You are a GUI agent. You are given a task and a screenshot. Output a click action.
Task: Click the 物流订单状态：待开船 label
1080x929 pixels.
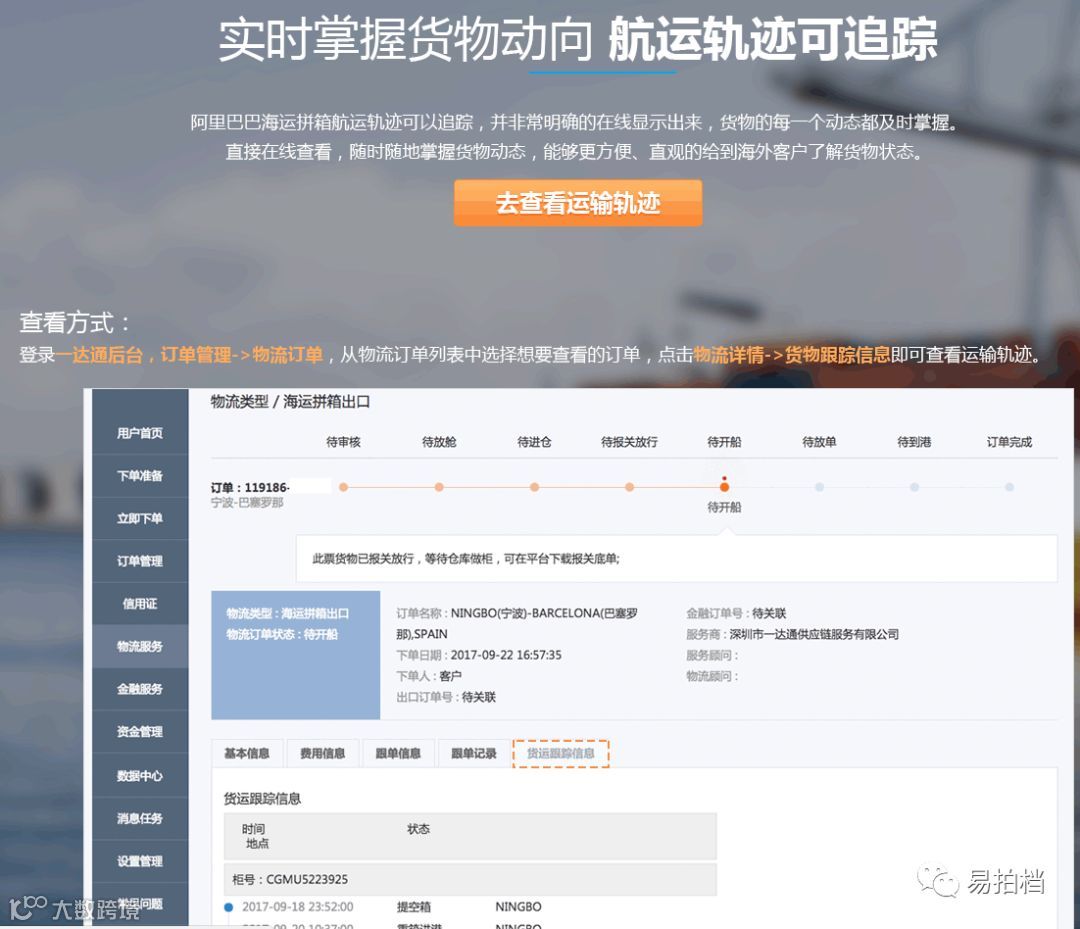tap(282, 634)
